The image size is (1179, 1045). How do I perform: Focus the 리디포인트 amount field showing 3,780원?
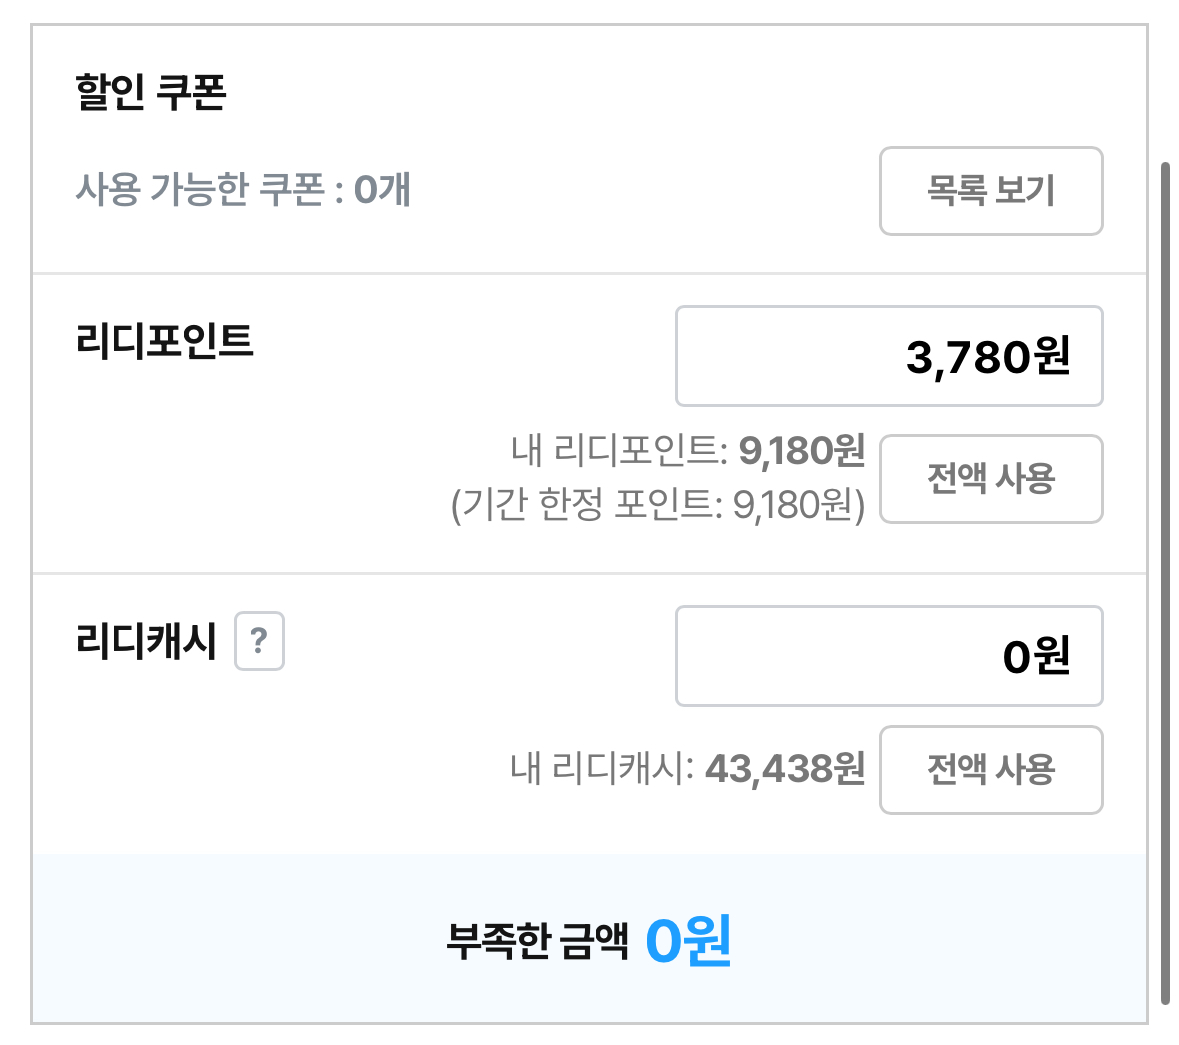888,356
